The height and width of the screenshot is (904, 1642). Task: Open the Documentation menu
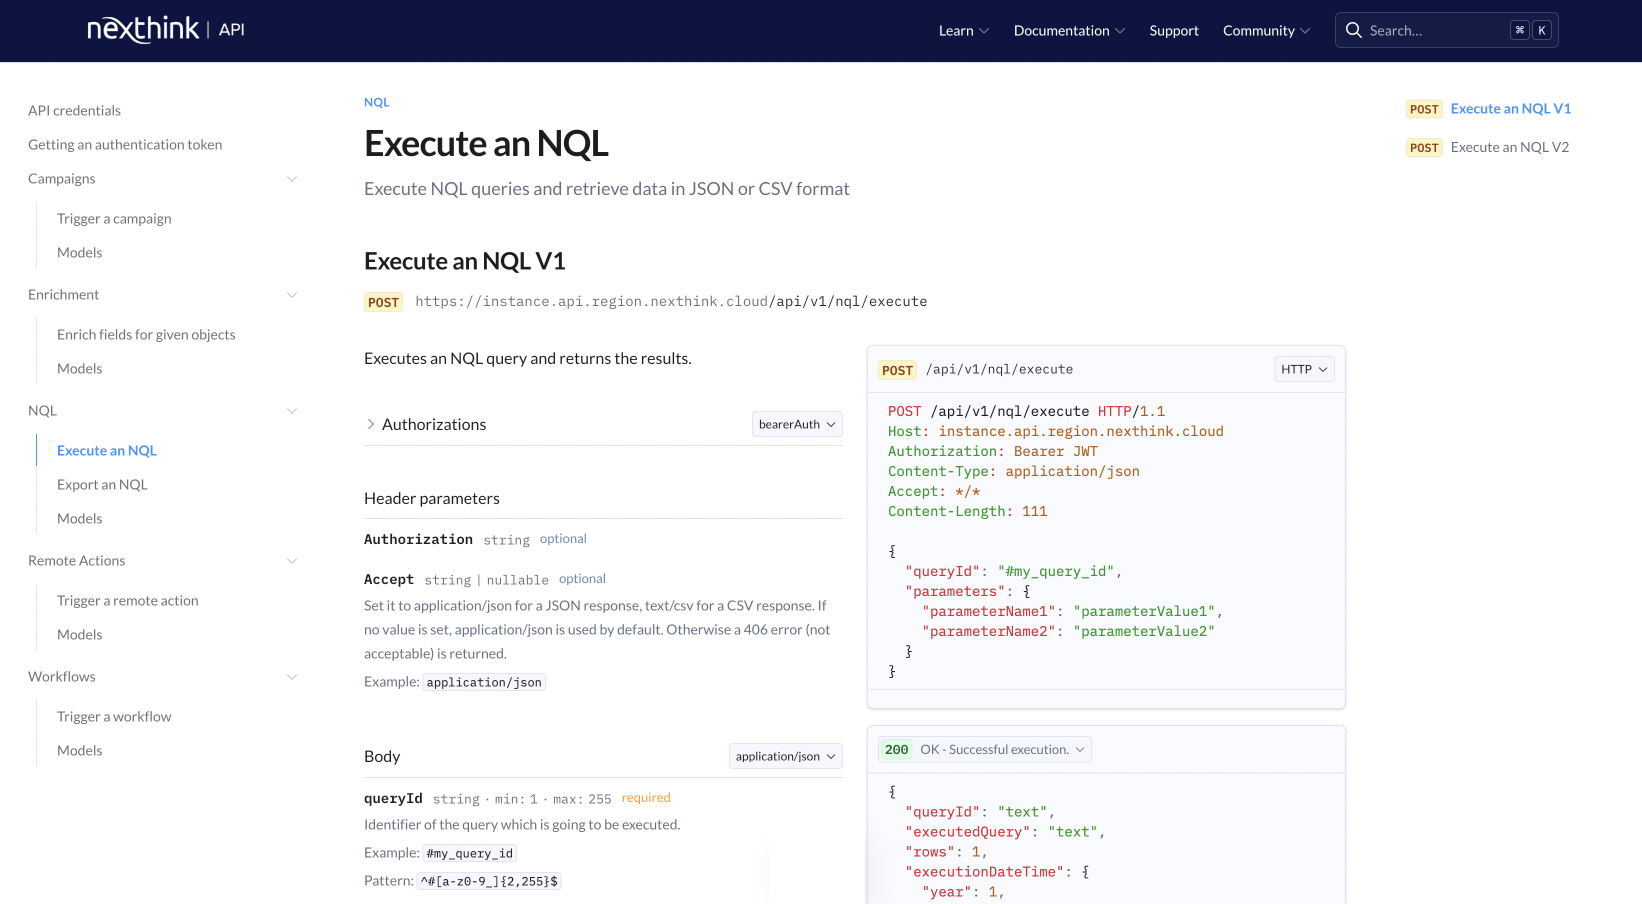click(1068, 31)
